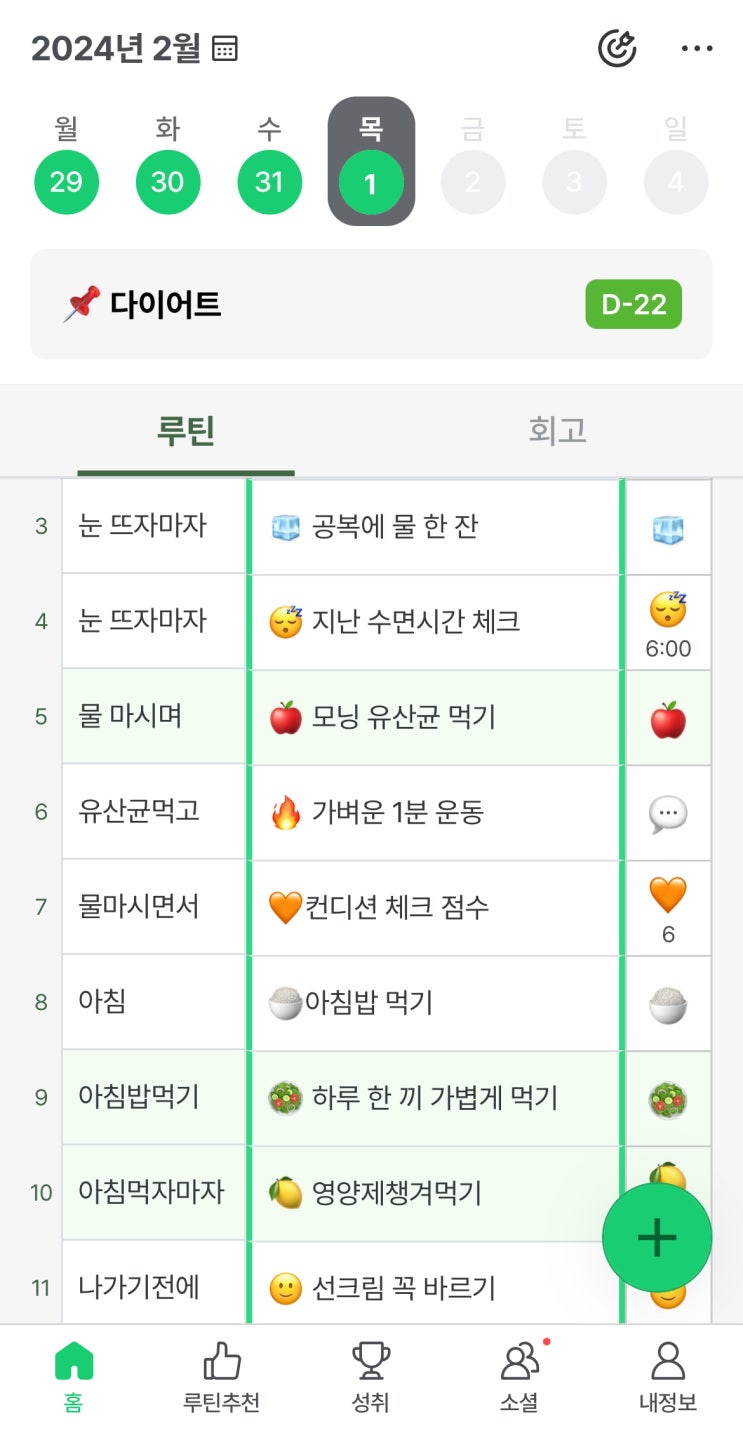Toggle apple check for 모닝 유산균 먹기
The height and width of the screenshot is (1447, 743).
tap(668, 718)
